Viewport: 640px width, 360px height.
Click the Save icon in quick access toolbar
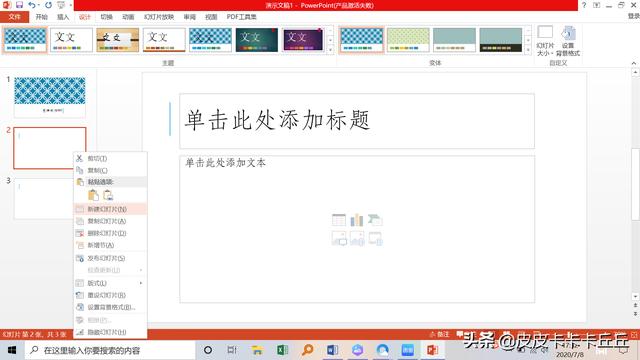19,5
